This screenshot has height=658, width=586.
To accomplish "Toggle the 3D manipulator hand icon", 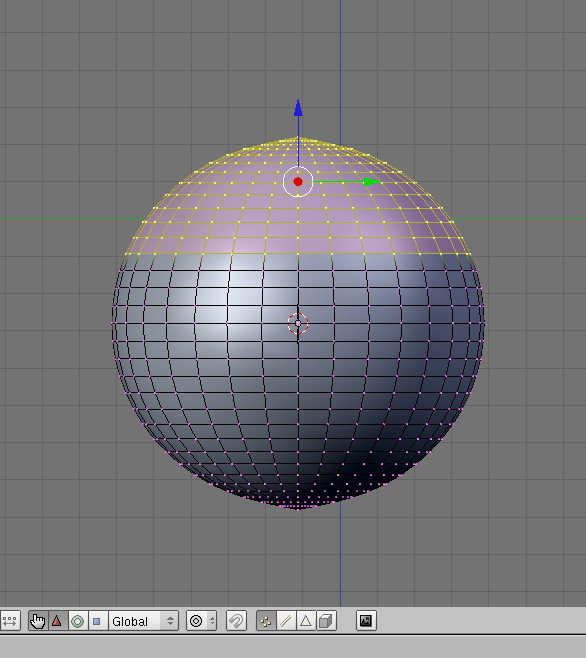I will 38,621.
